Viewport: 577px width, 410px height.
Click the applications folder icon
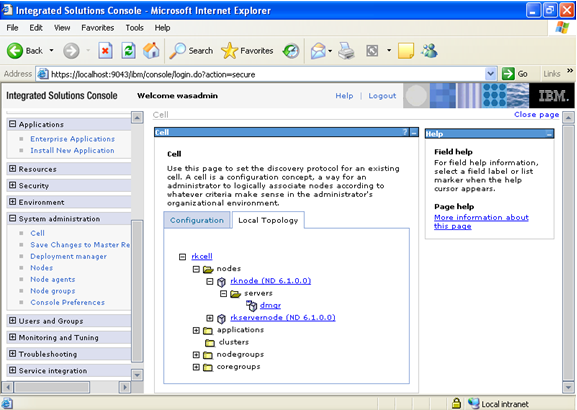[208, 331]
